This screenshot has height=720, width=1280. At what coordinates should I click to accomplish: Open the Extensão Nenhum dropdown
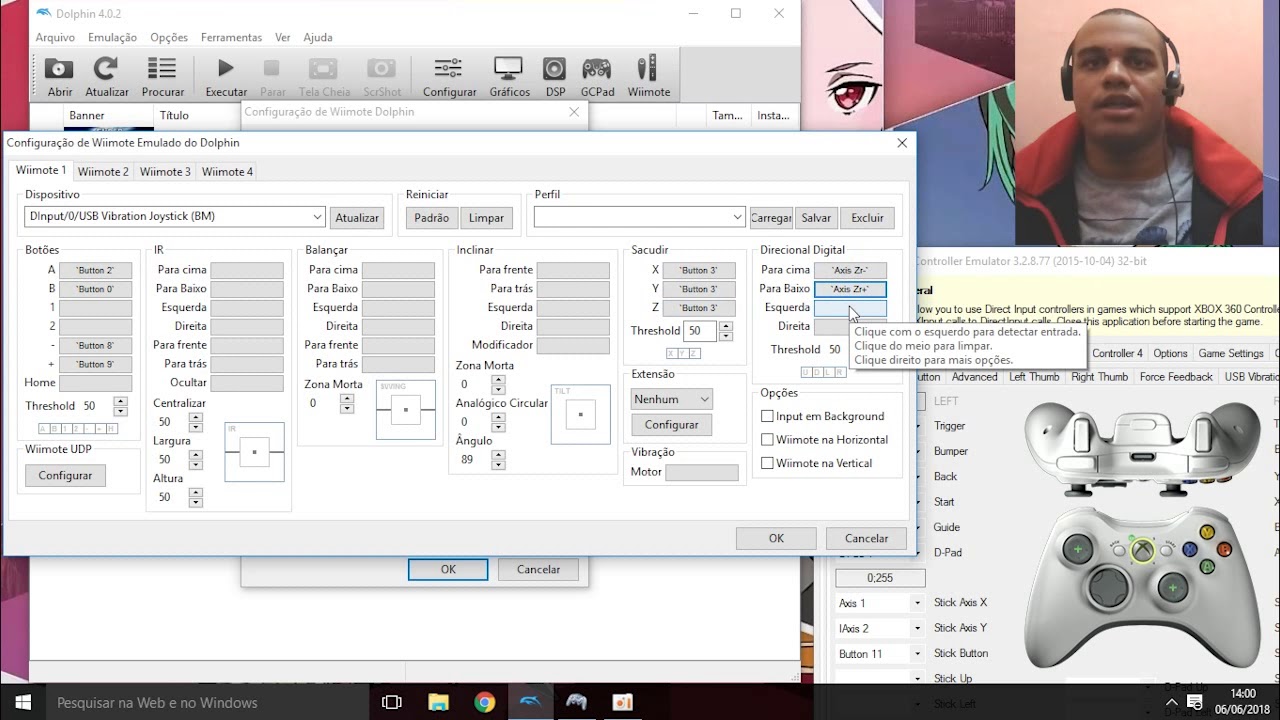[x=672, y=399]
